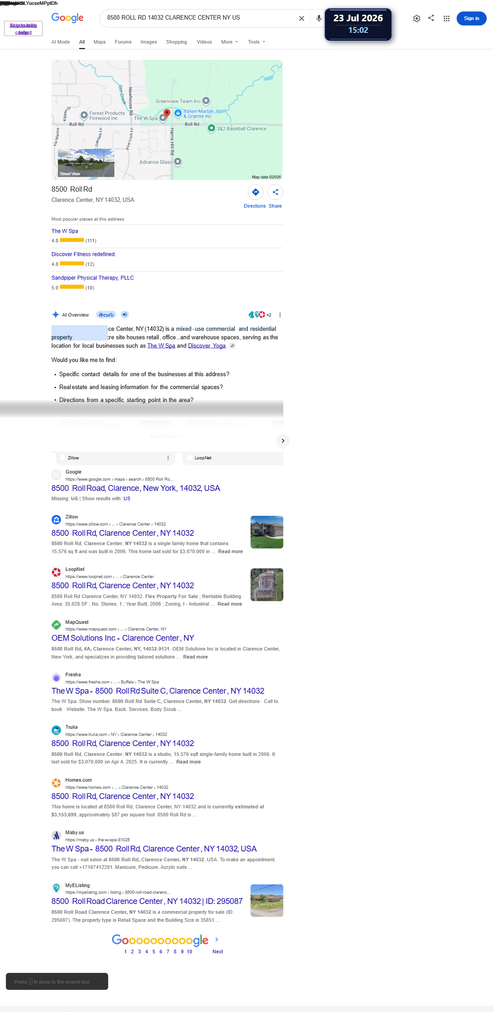Click the MyEListing result favicon

click(56, 888)
